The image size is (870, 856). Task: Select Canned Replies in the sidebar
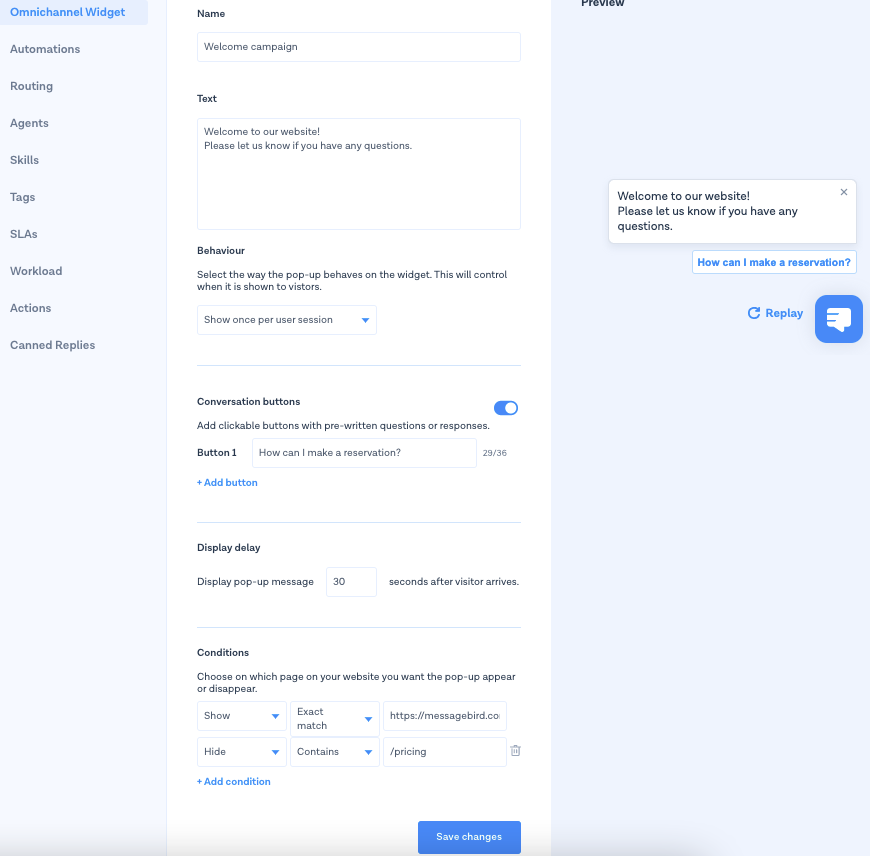53,345
